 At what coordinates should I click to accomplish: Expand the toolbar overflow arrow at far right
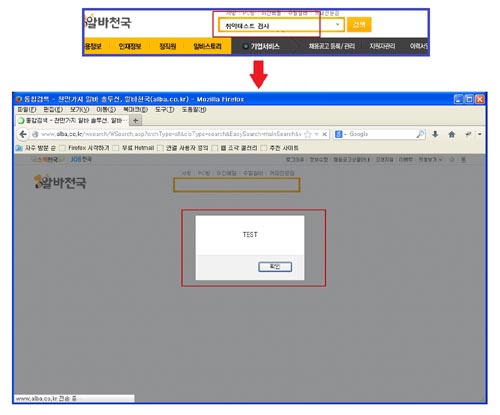[x=480, y=134]
